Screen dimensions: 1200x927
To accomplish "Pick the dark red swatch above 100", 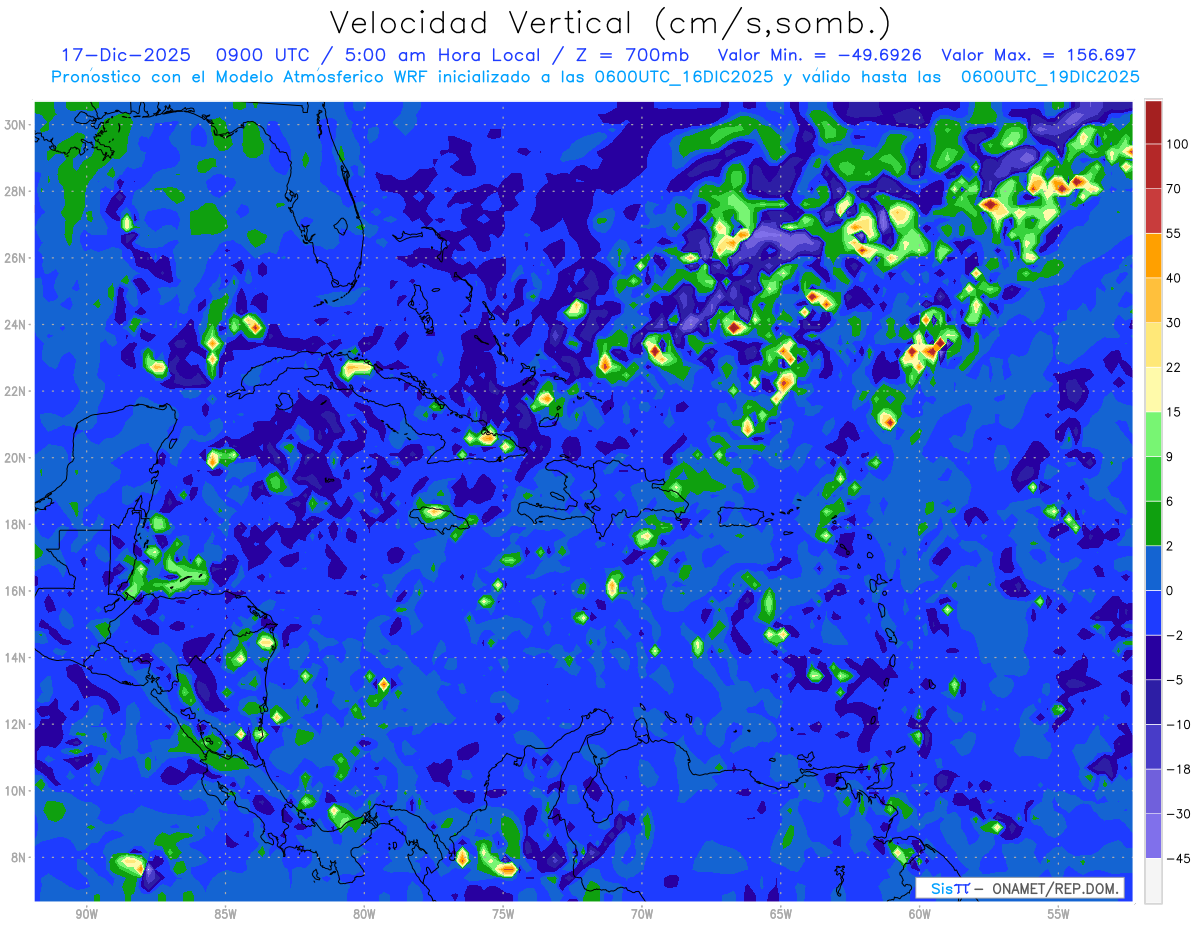I will coord(1153,122).
